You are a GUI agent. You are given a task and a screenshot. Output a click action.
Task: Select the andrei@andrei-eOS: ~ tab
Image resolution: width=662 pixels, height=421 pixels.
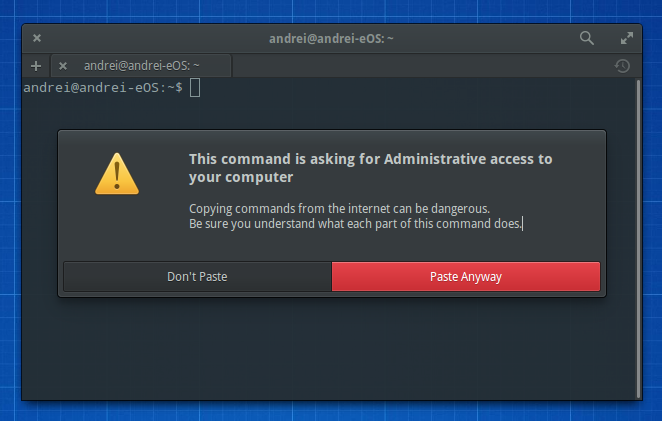(142, 66)
